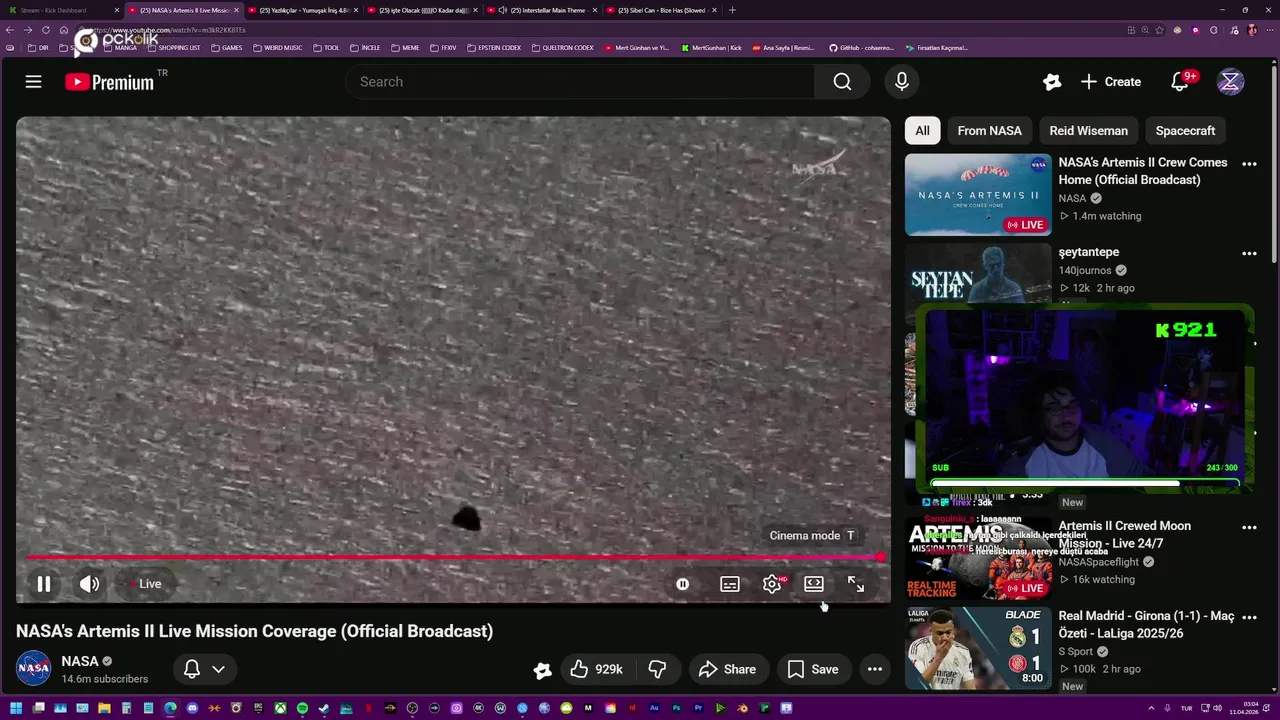Open more options for şeytantepe video
Screen dimensions: 1280x720
1249,254
